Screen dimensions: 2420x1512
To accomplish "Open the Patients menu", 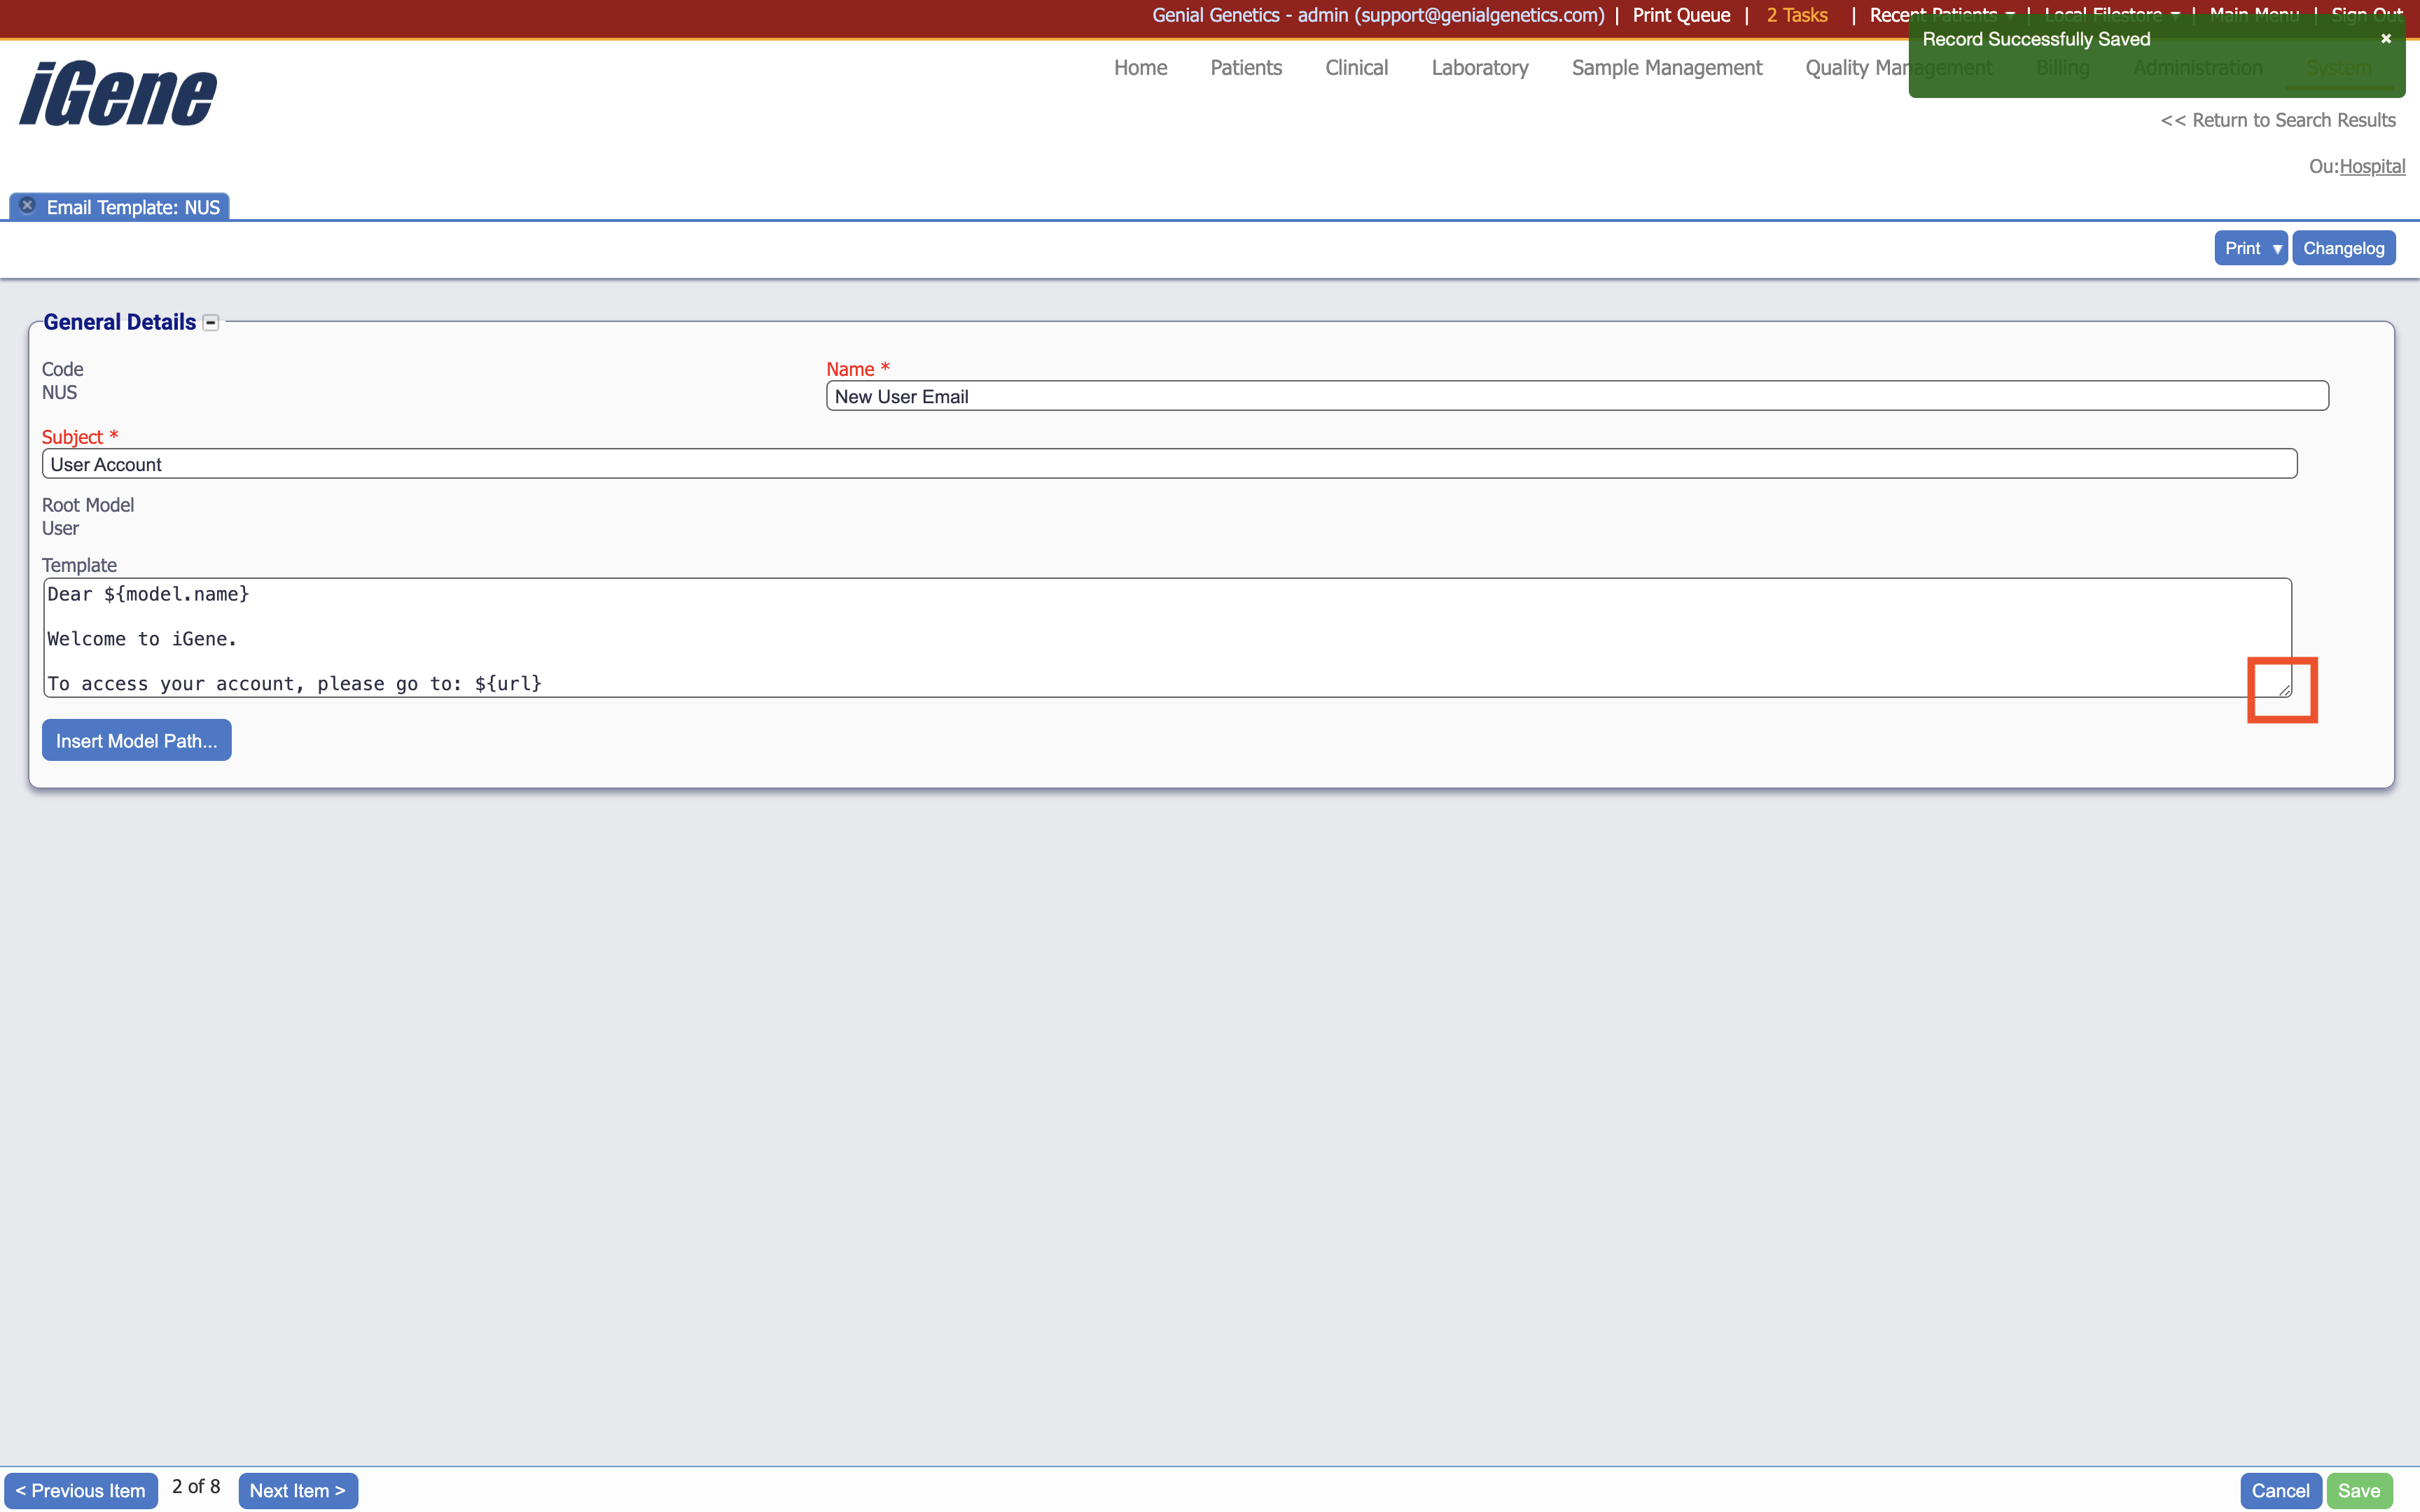I will click(x=1246, y=68).
